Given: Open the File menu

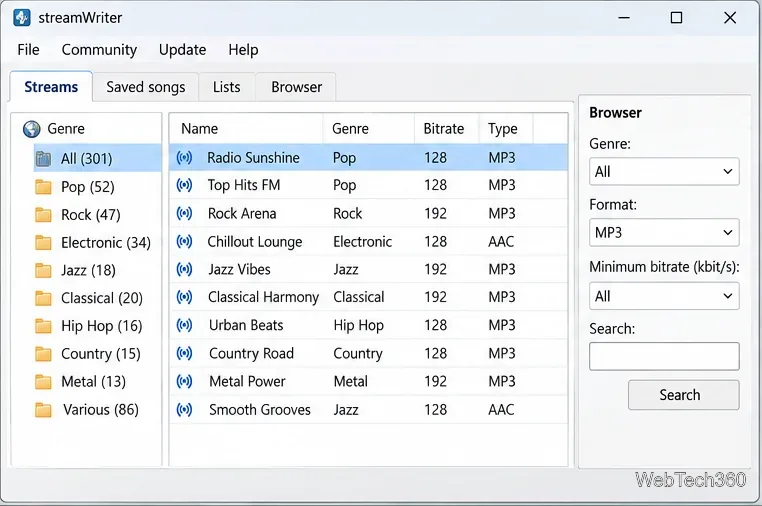Looking at the screenshot, I should click(28, 50).
